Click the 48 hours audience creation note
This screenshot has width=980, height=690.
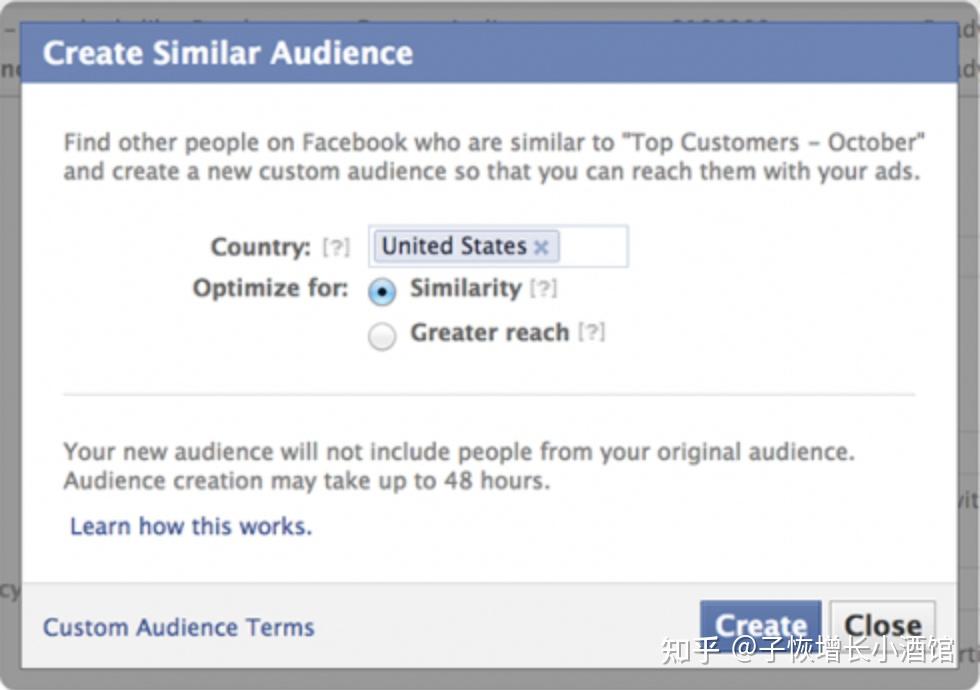(x=307, y=481)
